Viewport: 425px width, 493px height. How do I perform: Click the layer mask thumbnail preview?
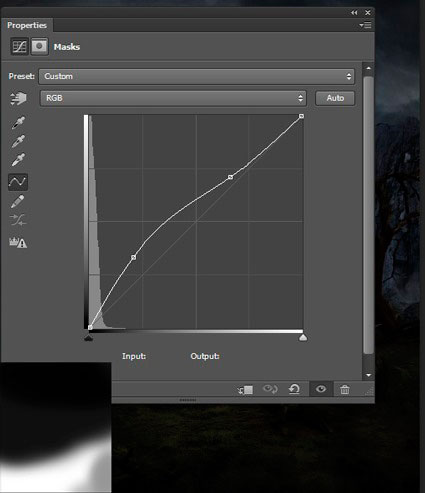point(56,427)
